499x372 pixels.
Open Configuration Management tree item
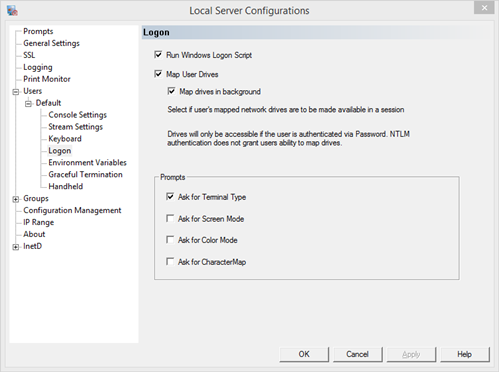point(72,210)
